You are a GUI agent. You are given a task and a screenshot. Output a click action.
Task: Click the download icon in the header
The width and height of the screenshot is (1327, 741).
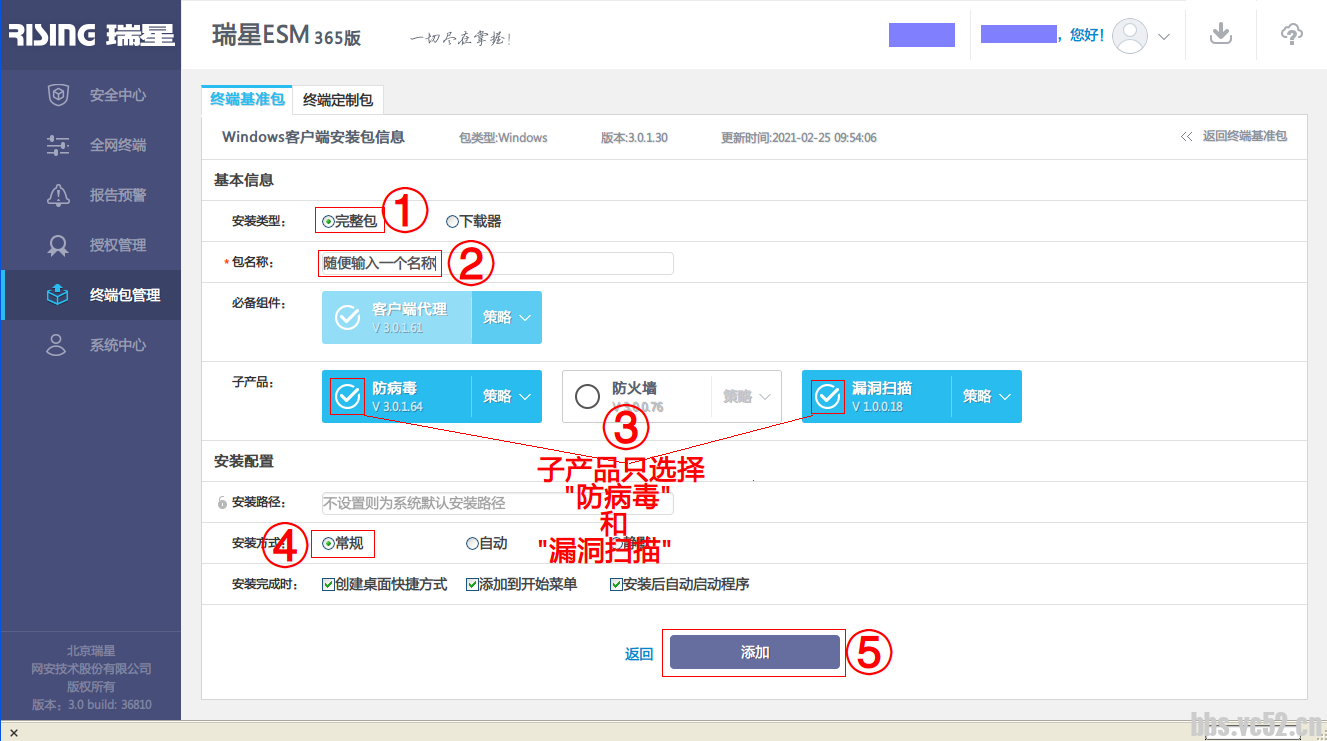1220,34
